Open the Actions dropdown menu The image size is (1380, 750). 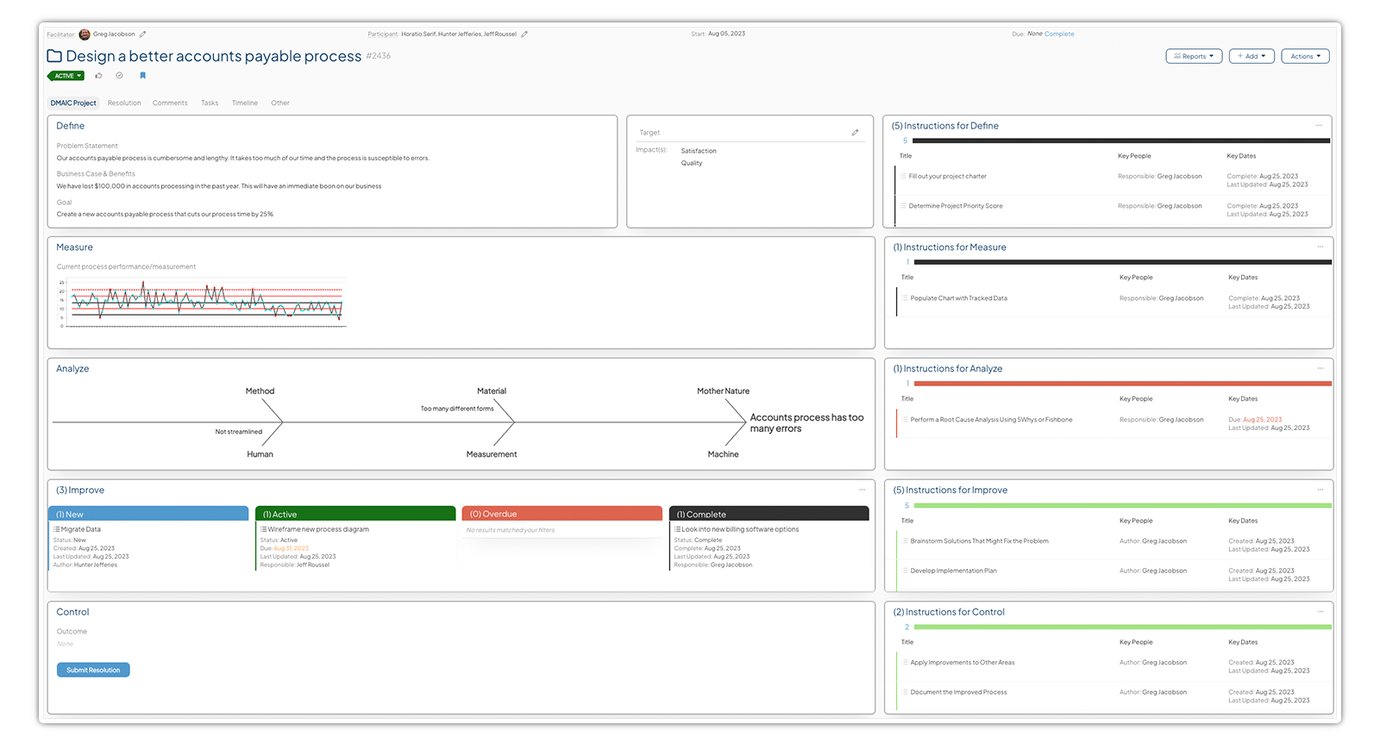coord(1305,55)
